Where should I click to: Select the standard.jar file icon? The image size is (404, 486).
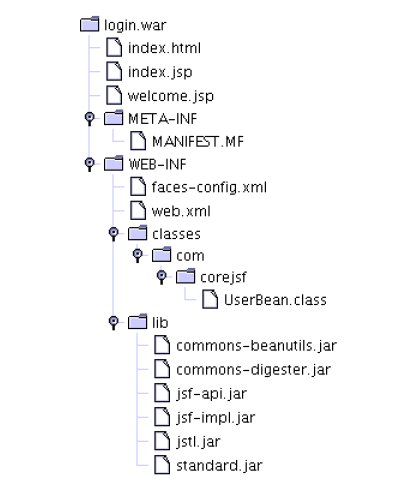pyautogui.click(x=162, y=465)
